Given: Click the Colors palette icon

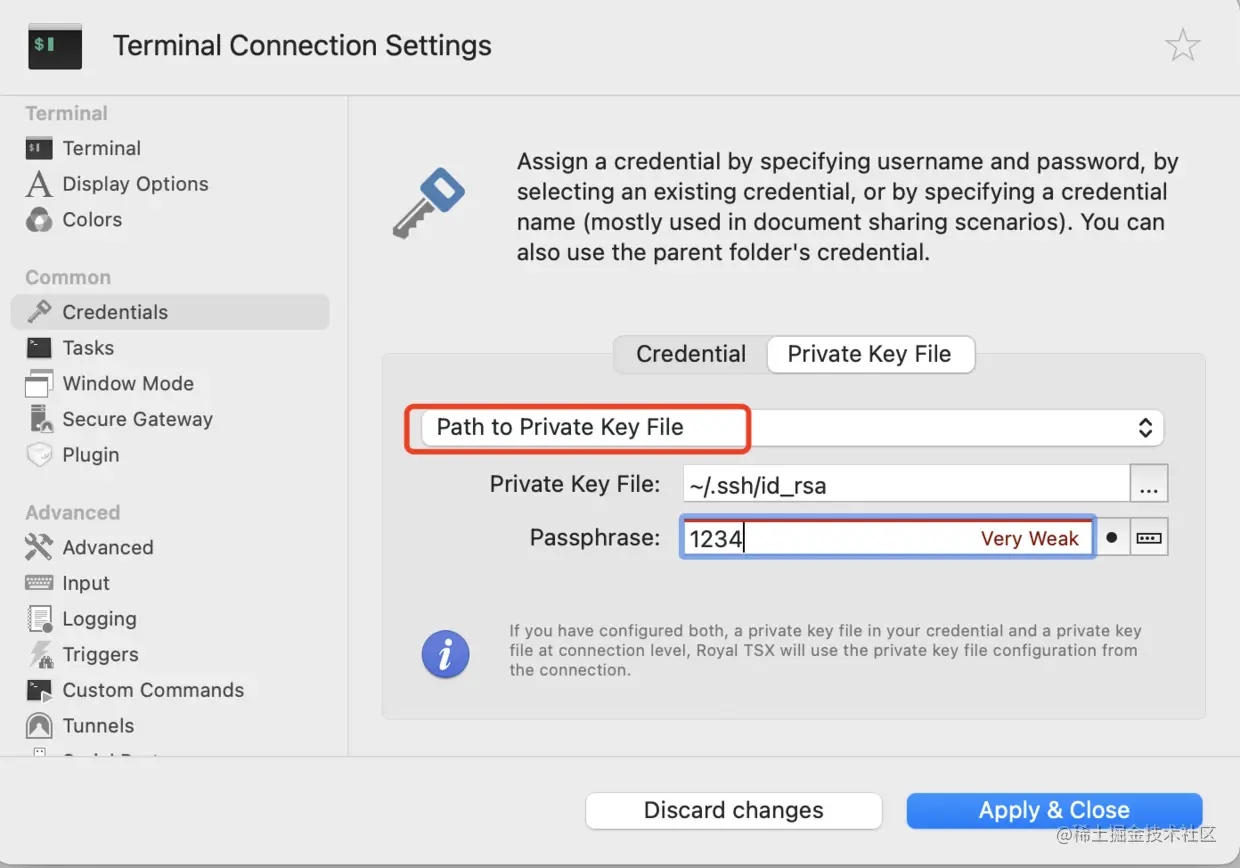Looking at the screenshot, I should [x=39, y=220].
